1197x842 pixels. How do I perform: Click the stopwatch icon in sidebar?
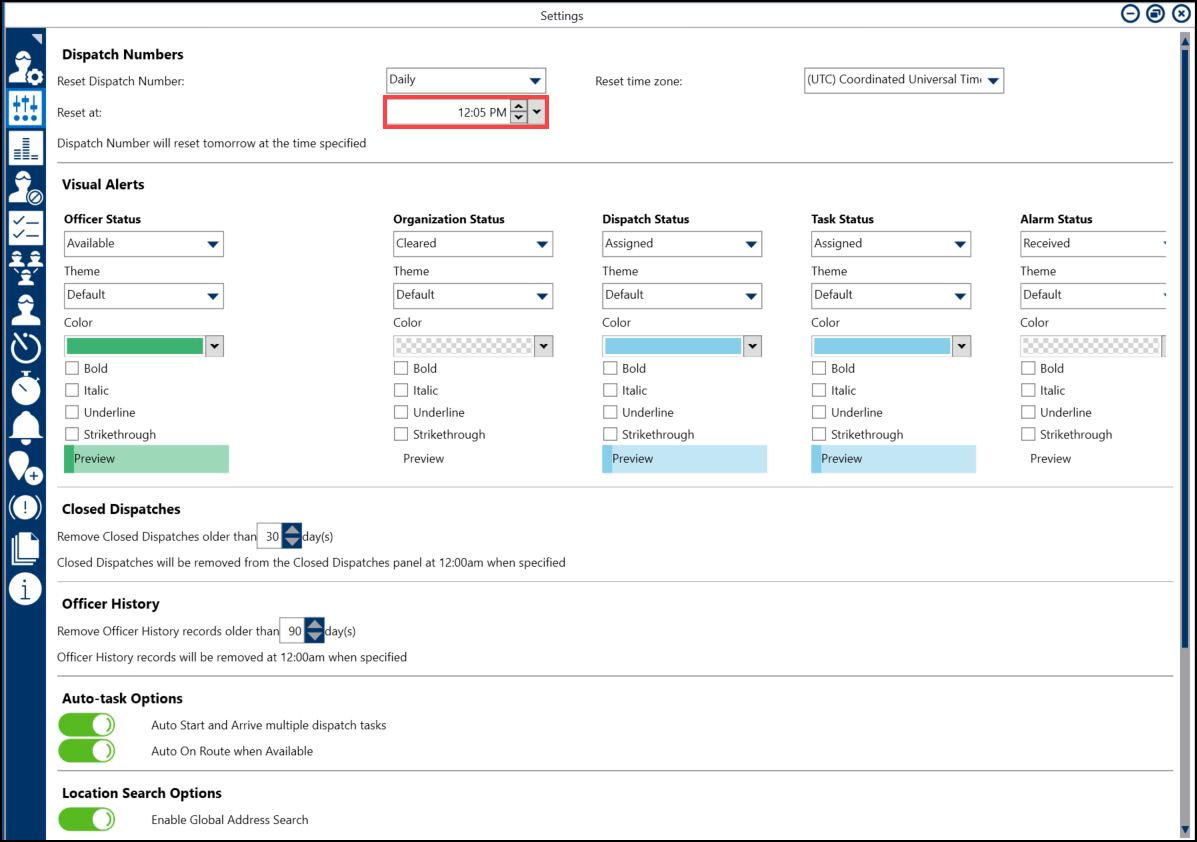25,388
